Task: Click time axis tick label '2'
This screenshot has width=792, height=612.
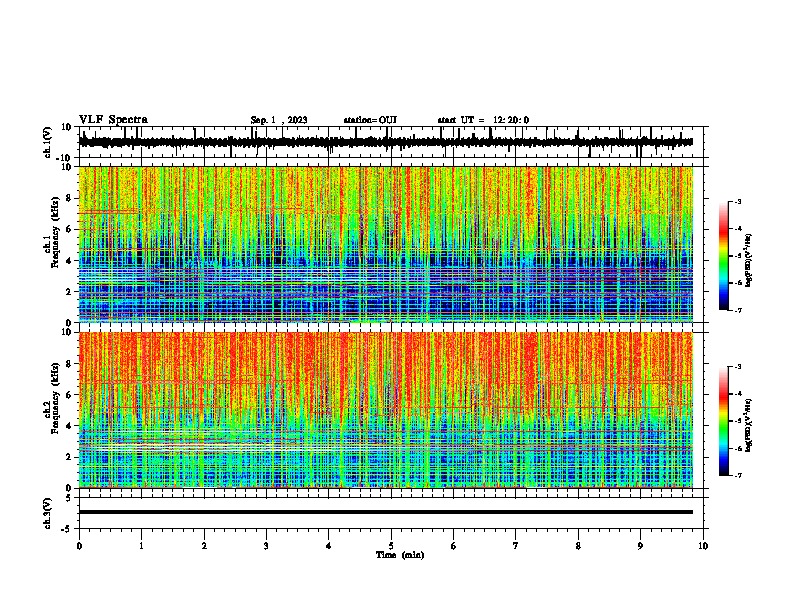Action: tap(204, 546)
